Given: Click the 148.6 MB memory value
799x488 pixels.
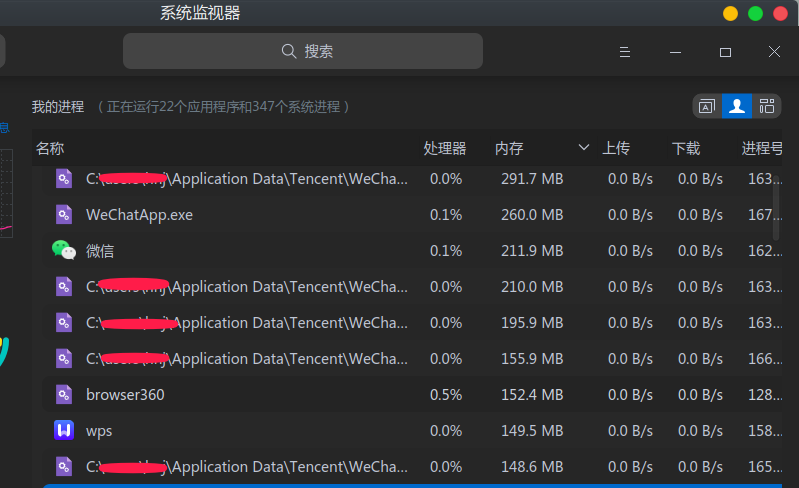Looking at the screenshot, I should (532, 467).
